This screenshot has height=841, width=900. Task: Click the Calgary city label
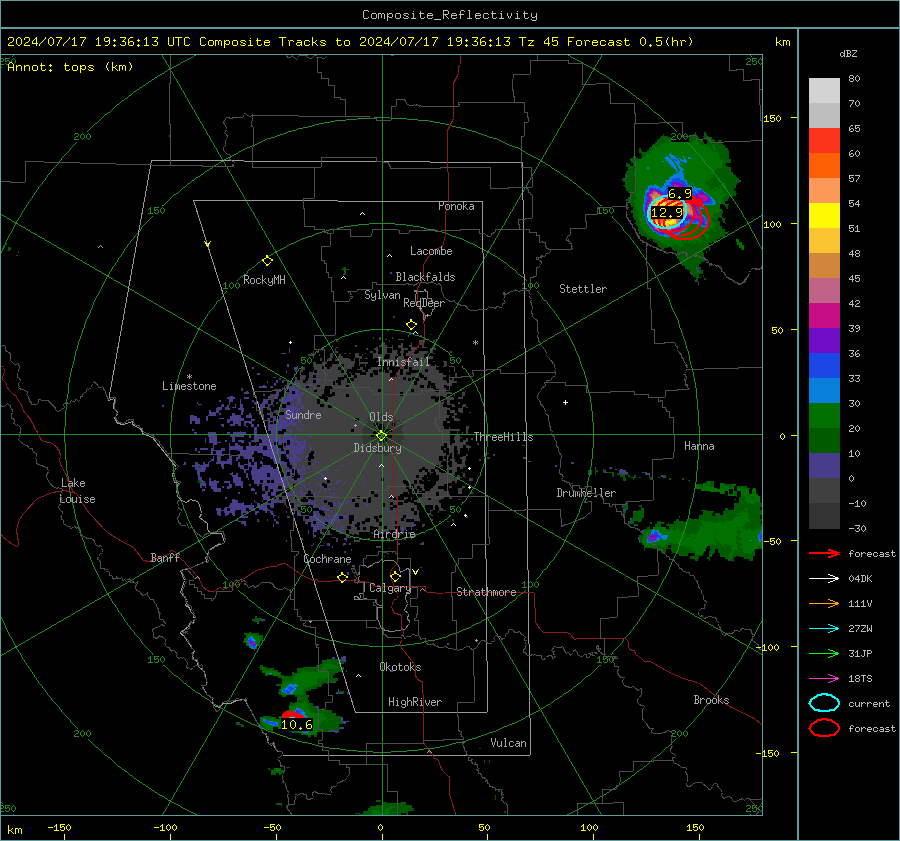390,588
